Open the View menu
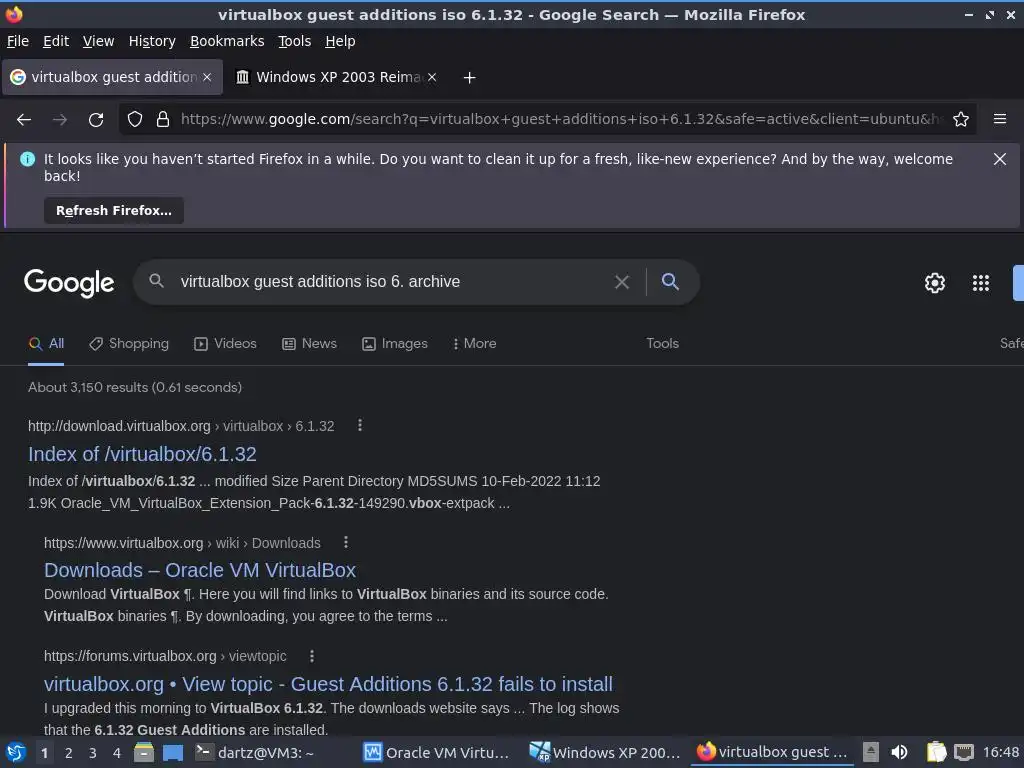Viewport: 1024px width, 768px height. tap(98, 41)
